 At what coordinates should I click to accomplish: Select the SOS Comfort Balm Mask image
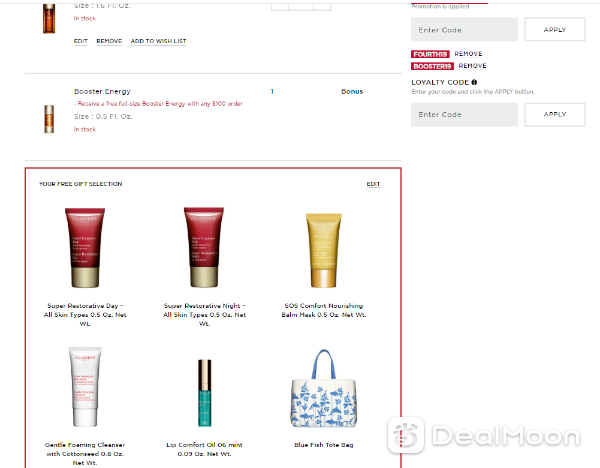[324, 250]
